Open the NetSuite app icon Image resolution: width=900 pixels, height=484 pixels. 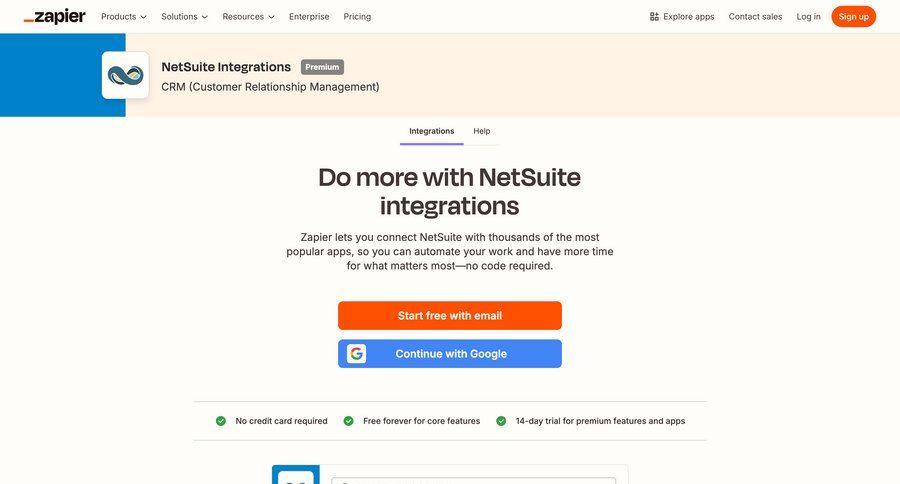click(x=126, y=75)
